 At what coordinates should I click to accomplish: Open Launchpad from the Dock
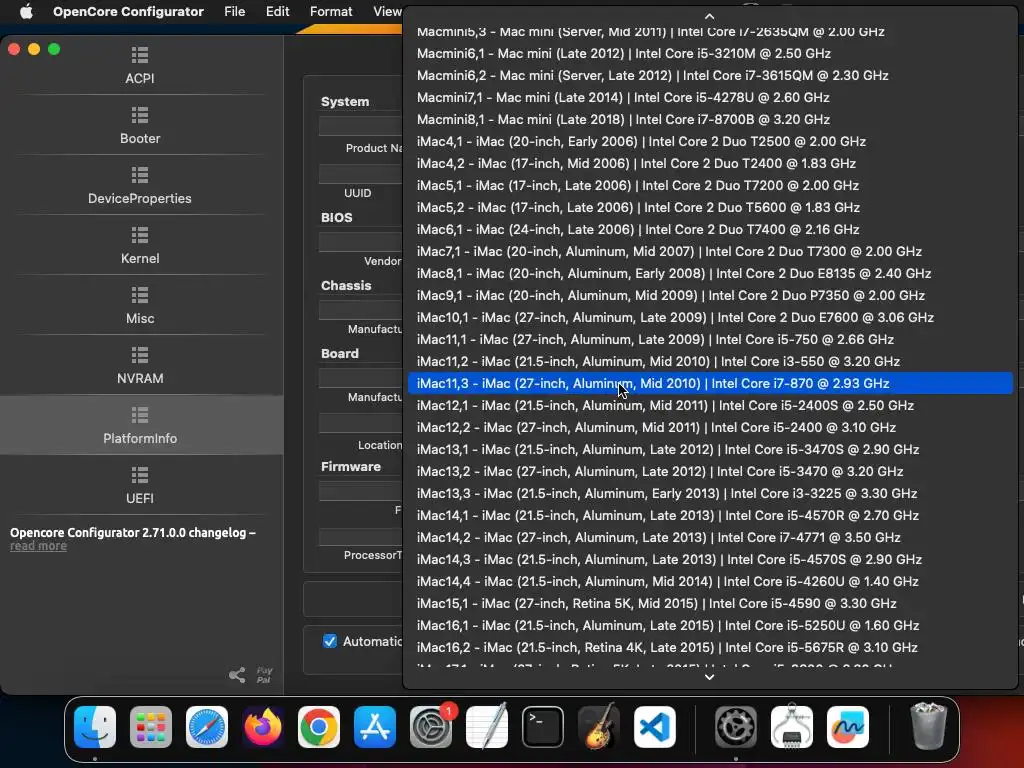151,727
